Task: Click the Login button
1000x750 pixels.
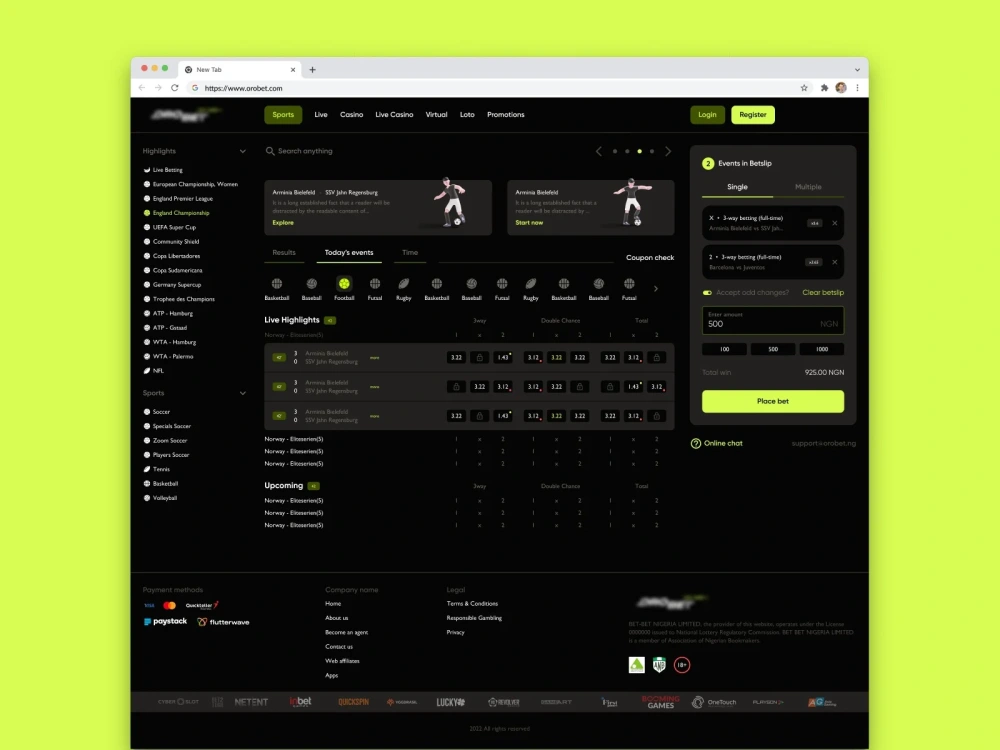Action: coord(707,115)
